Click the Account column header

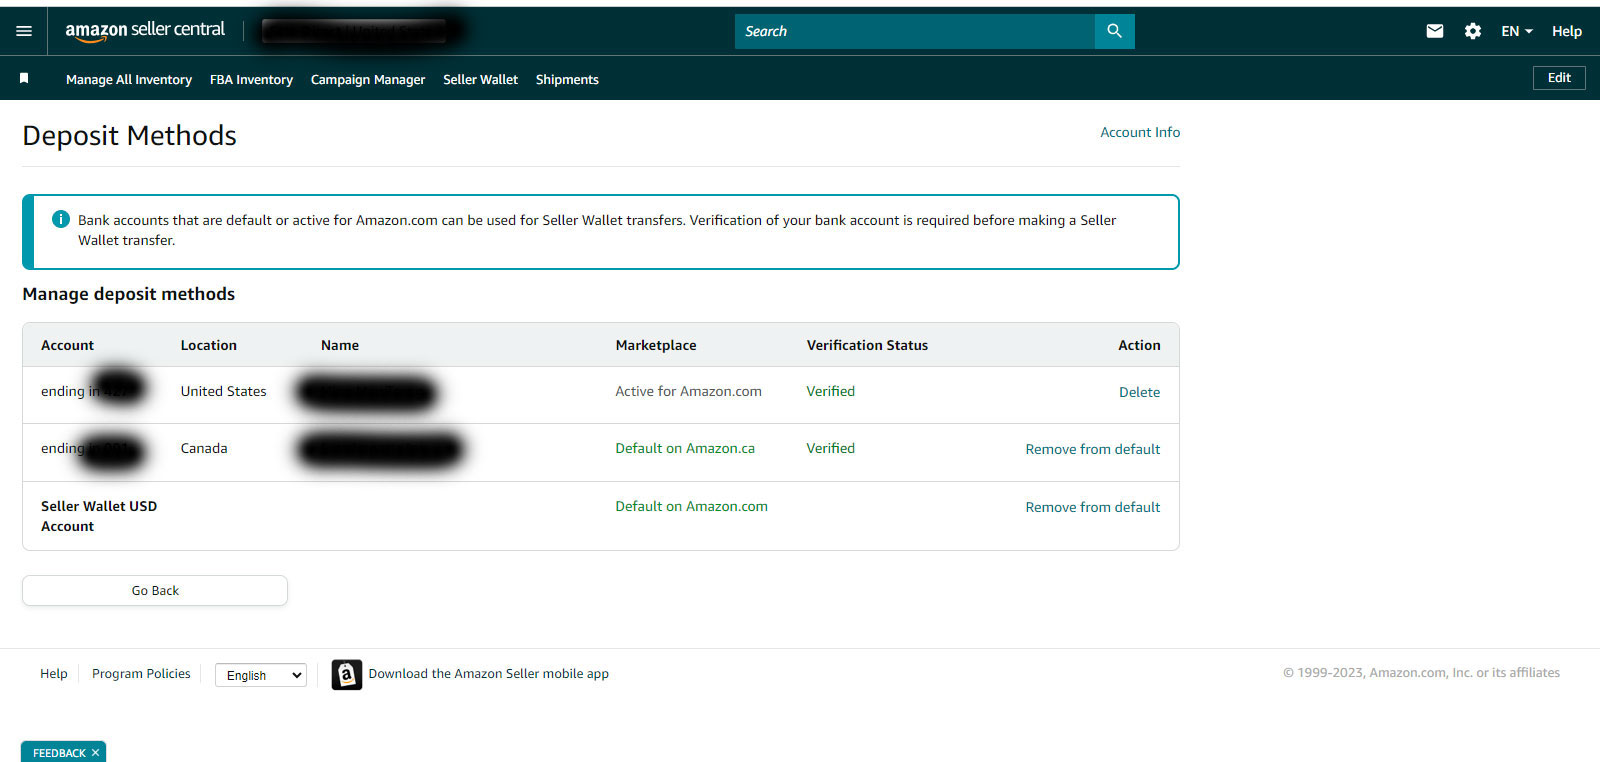[67, 345]
